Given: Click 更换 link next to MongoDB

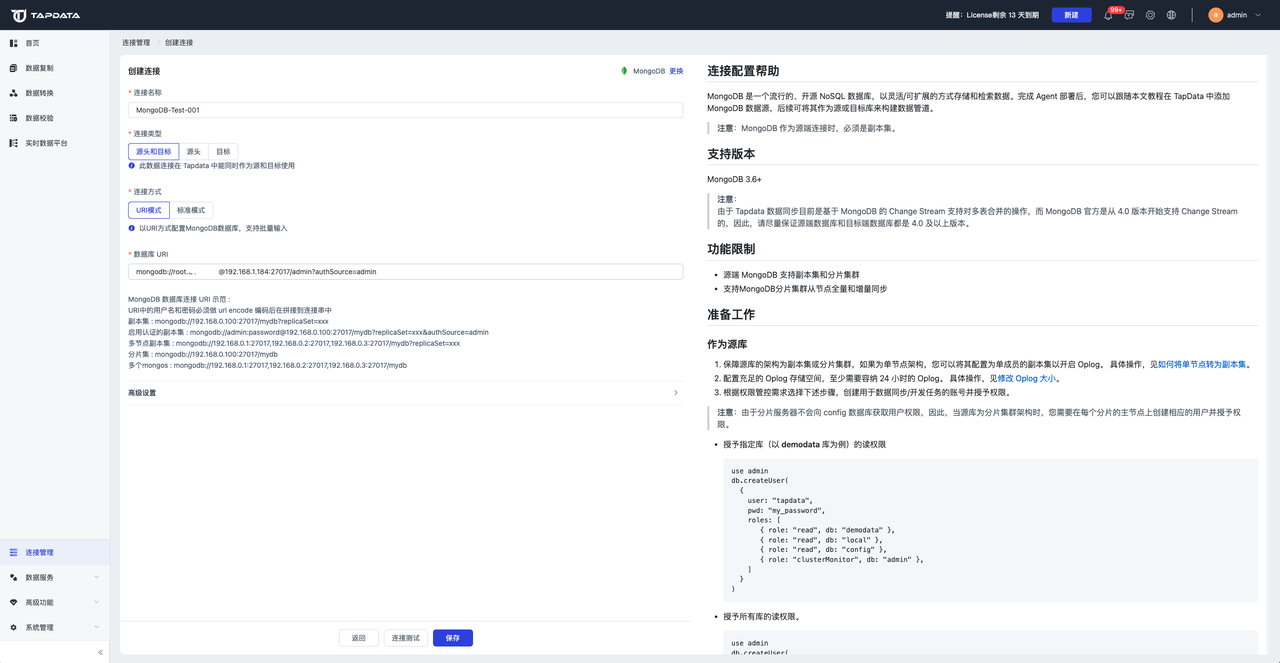Looking at the screenshot, I should (x=676, y=71).
